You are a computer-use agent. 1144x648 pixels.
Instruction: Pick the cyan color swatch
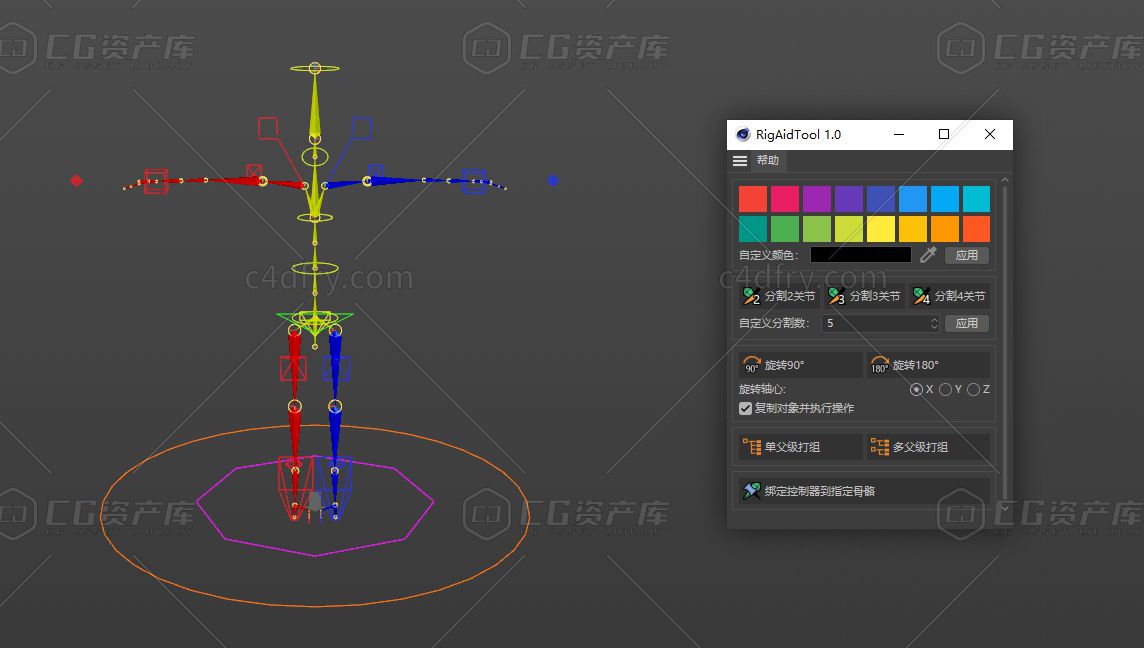point(976,198)
